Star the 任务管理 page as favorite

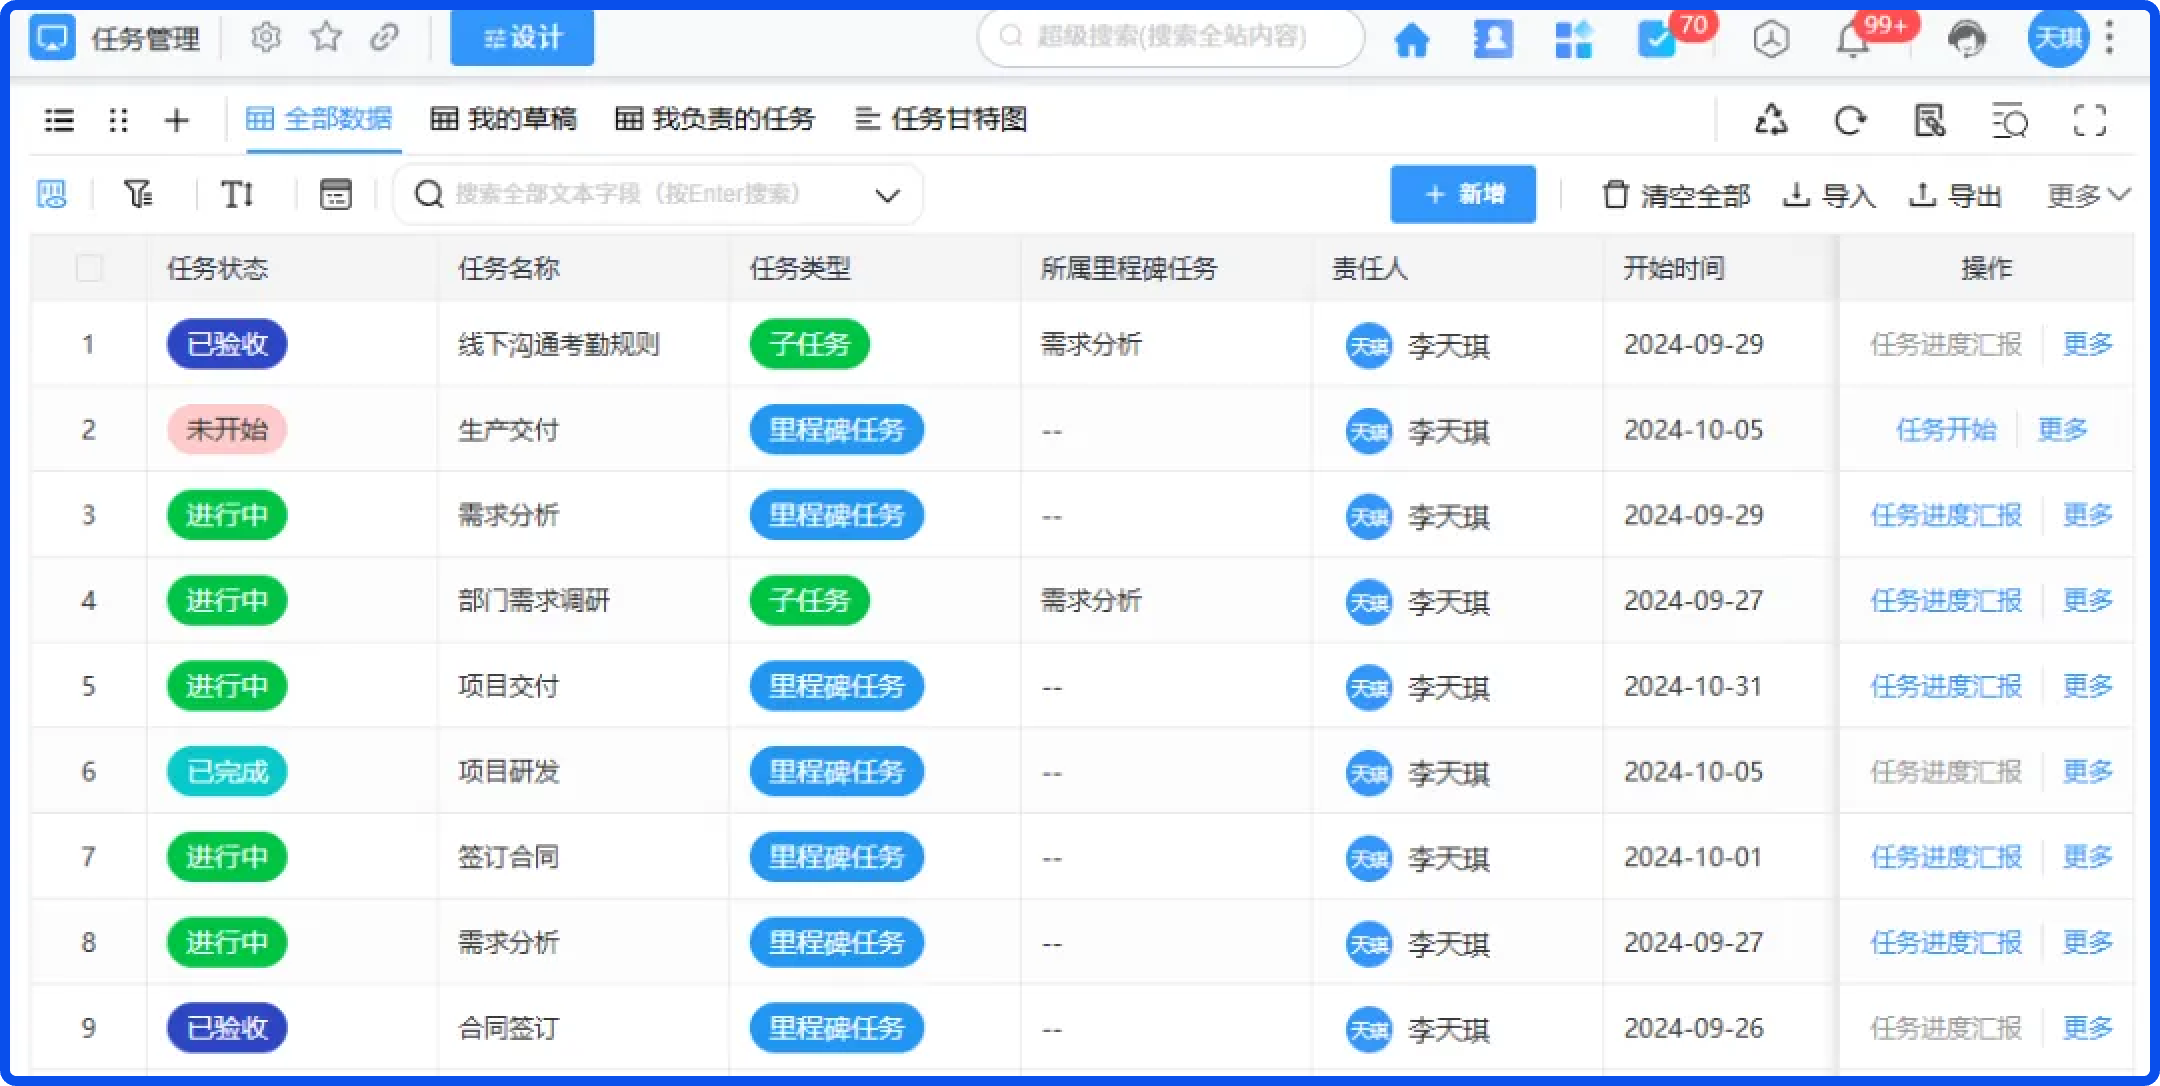click(x=327, y=37)
